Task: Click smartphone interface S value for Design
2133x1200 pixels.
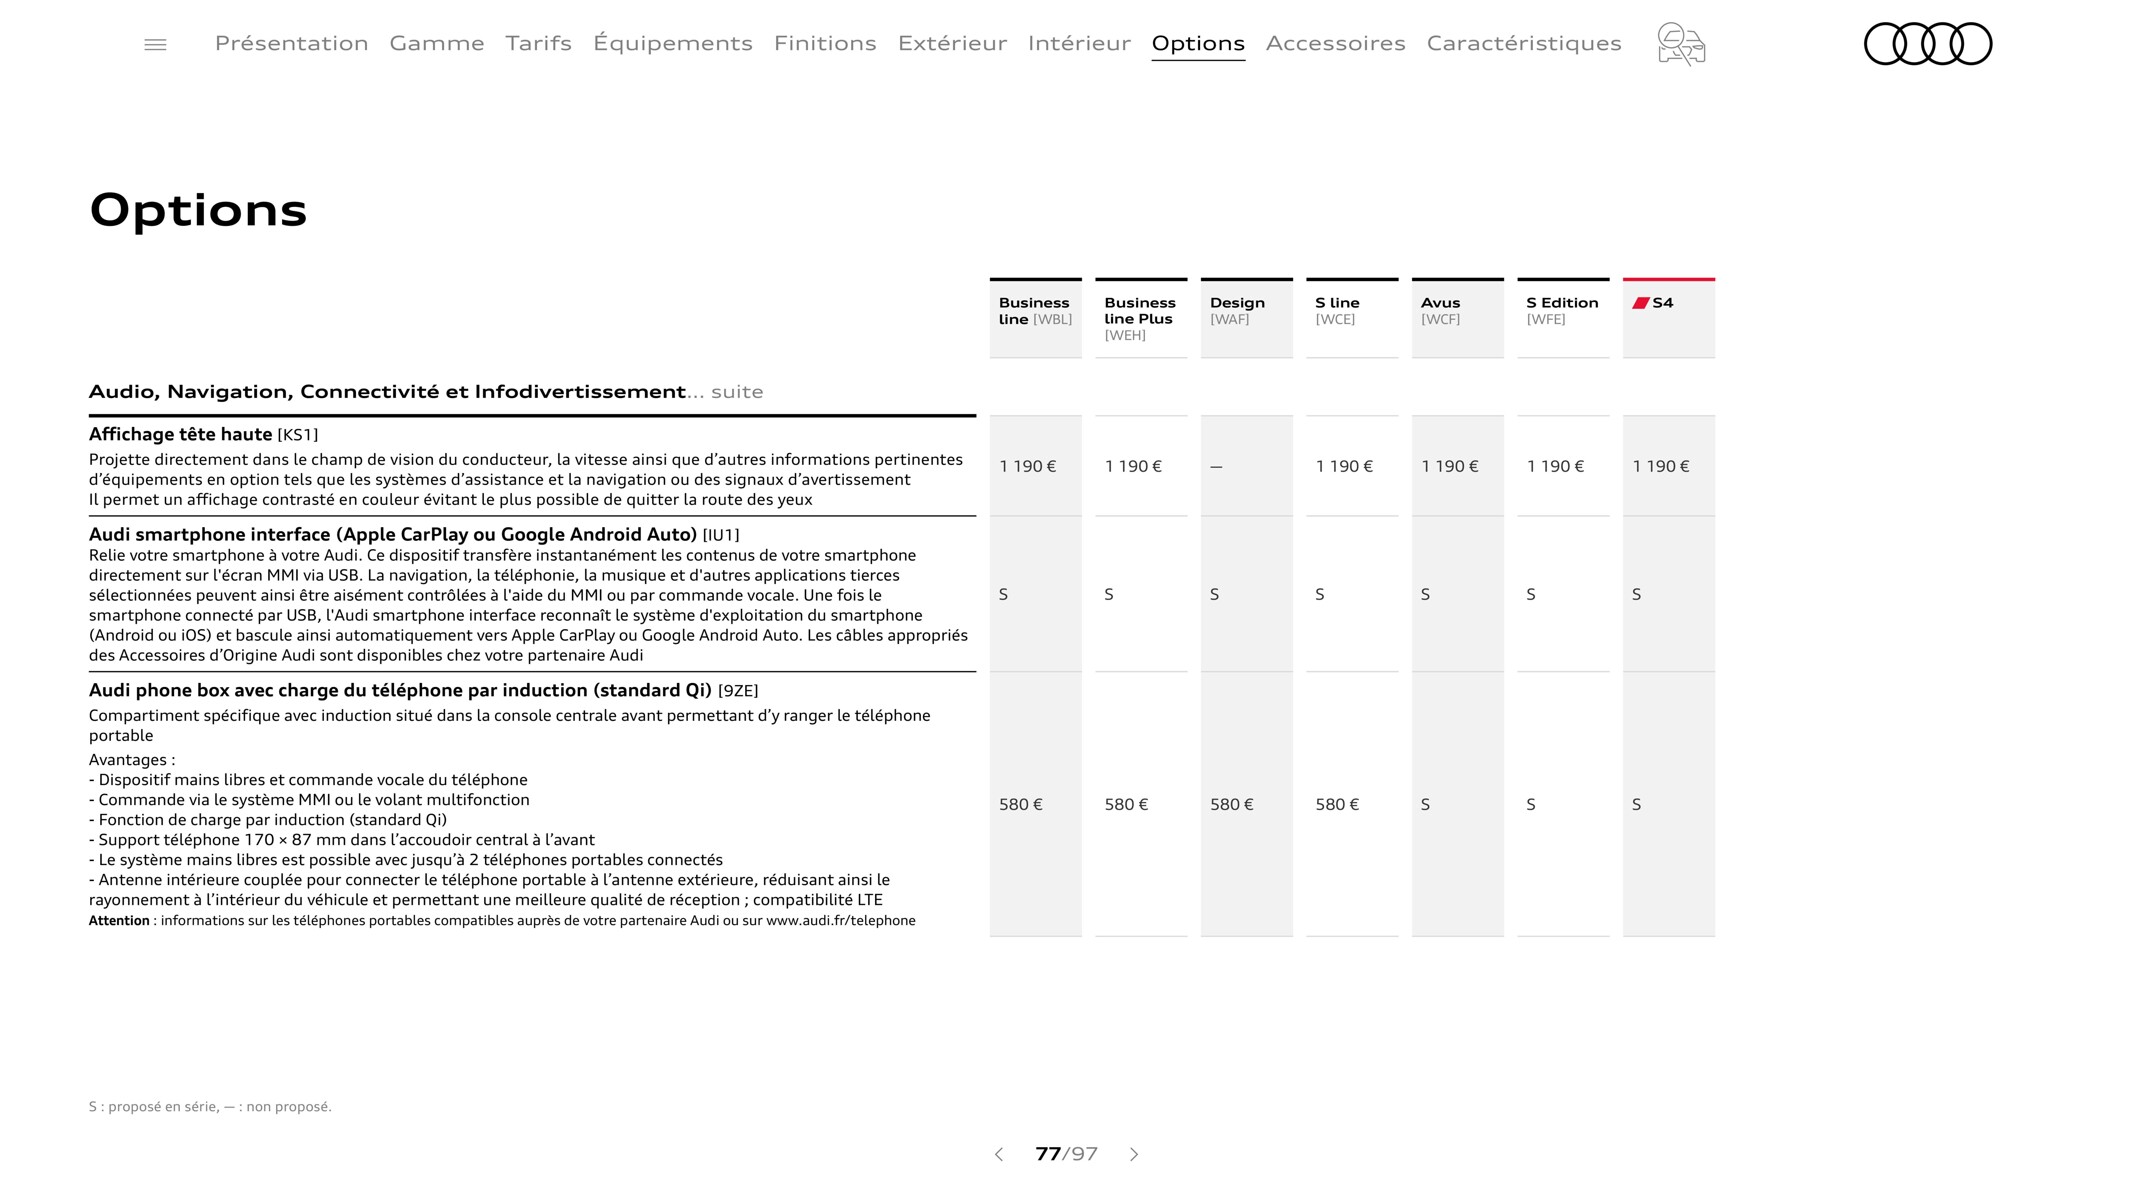Action: pos(1214,594)
